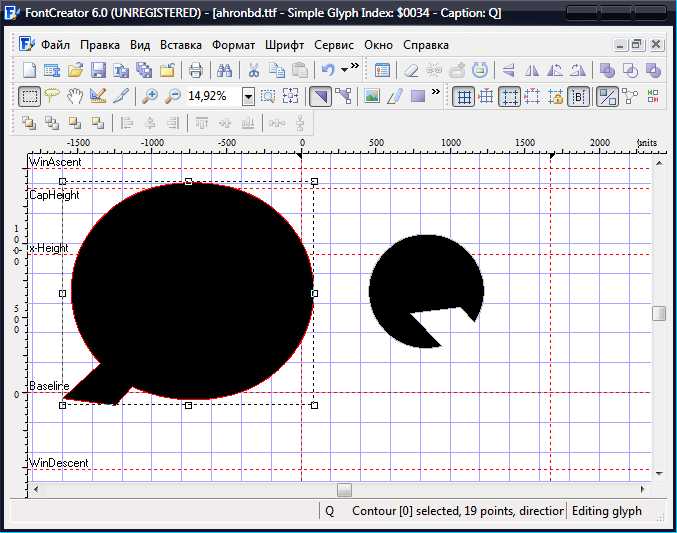677x533 pixels.
Task: Click the scroll down arrow
Action: 659,474
